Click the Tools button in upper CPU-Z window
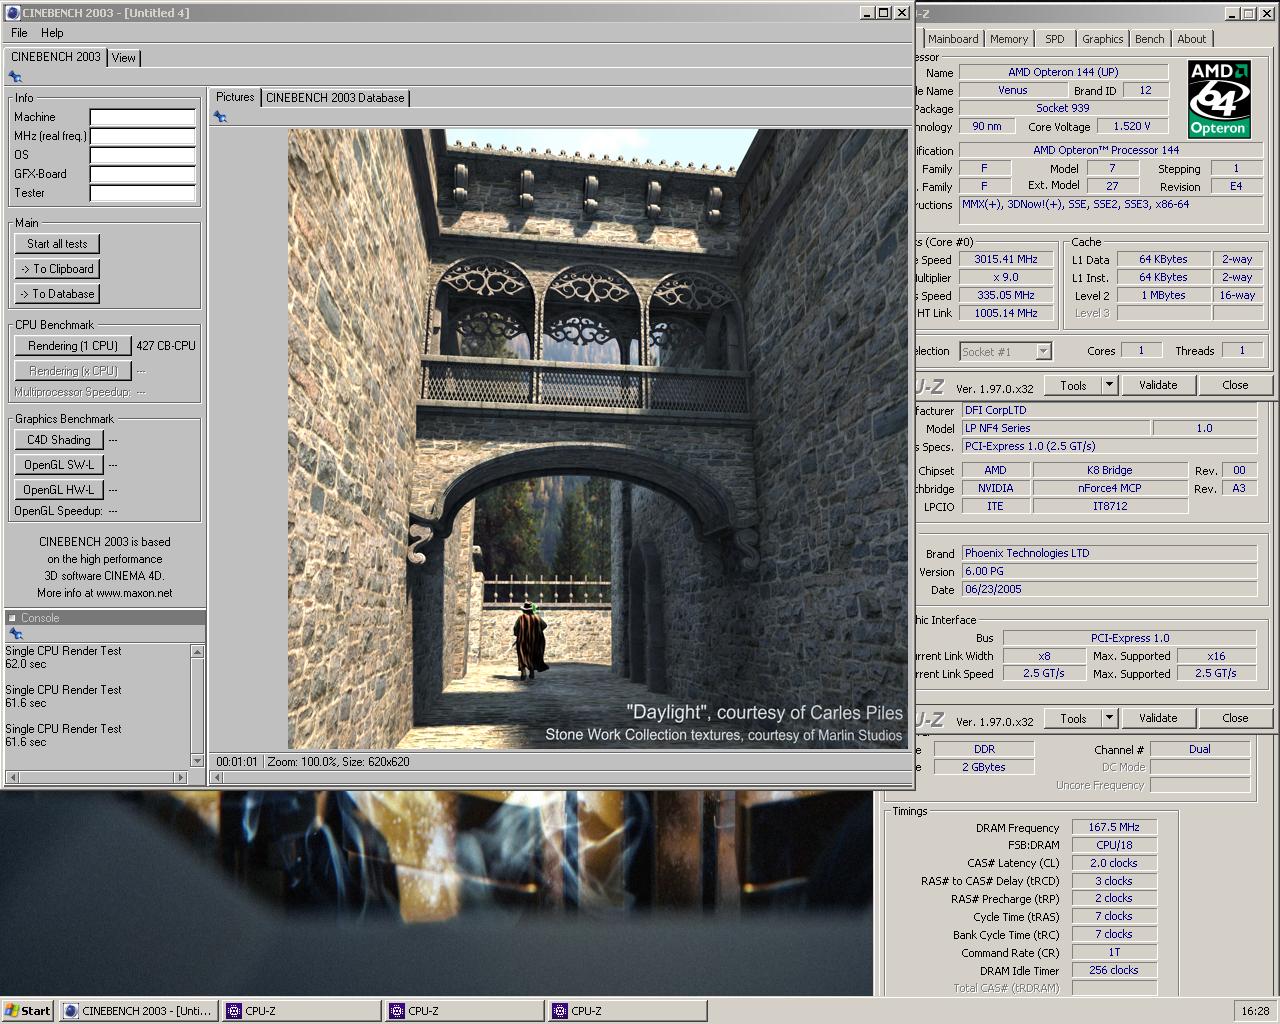The image size is (1280, 1024). pyautogui.click(x=1073, y=385)
